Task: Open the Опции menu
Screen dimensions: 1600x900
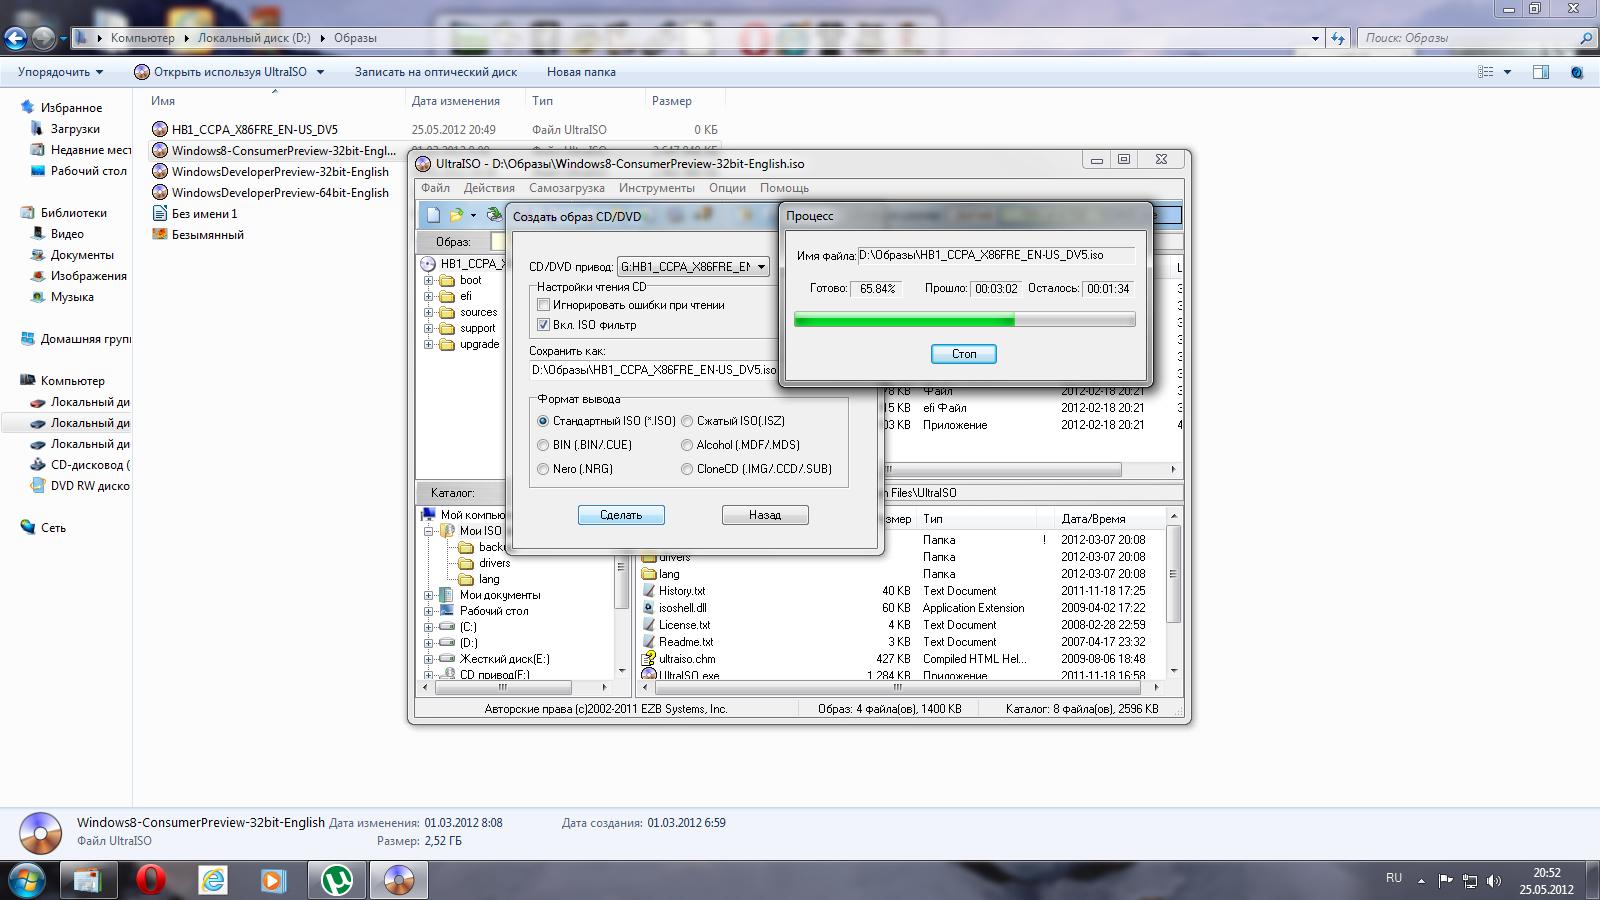Action: [x=727, y=188]
